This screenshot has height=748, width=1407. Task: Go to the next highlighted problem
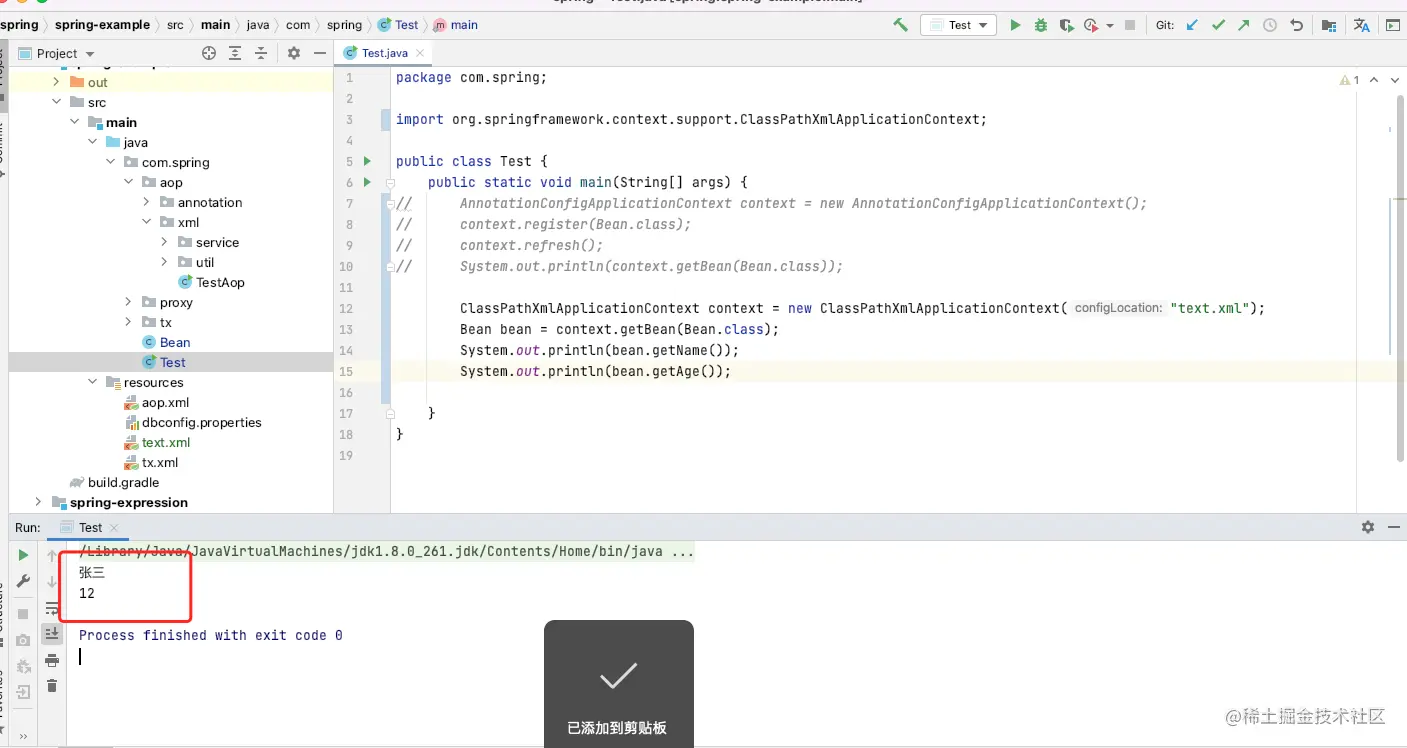(x=1393, y=79)
